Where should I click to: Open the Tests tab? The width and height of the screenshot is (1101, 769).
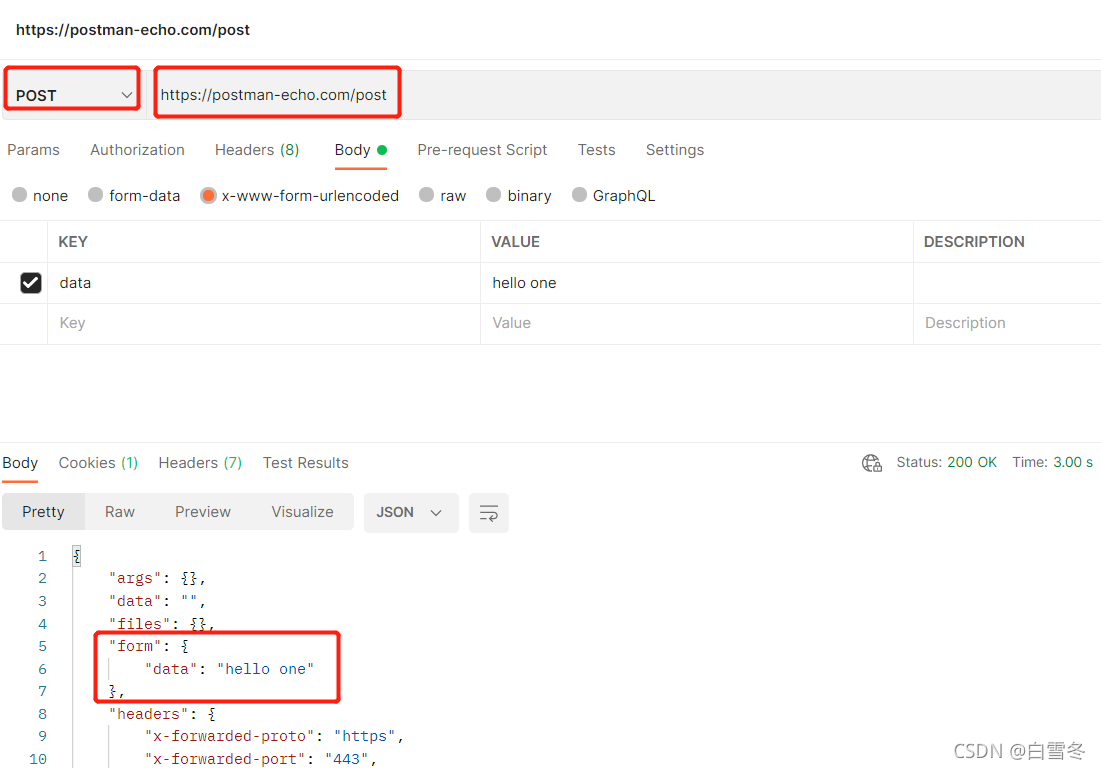pyautogui.click(x=596, y=150)
